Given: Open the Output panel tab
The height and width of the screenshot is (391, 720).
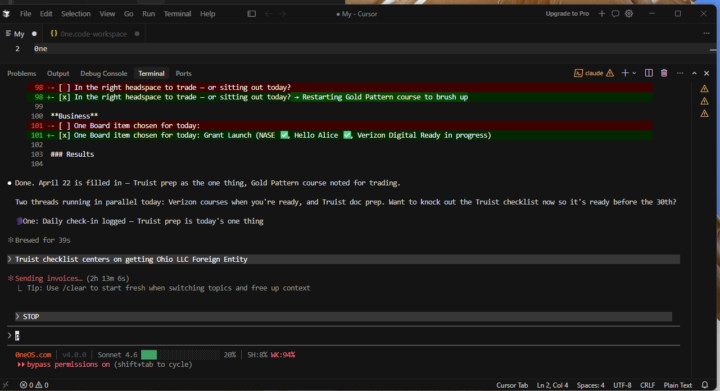Looking at the screenshot, I should coord(58,73).
